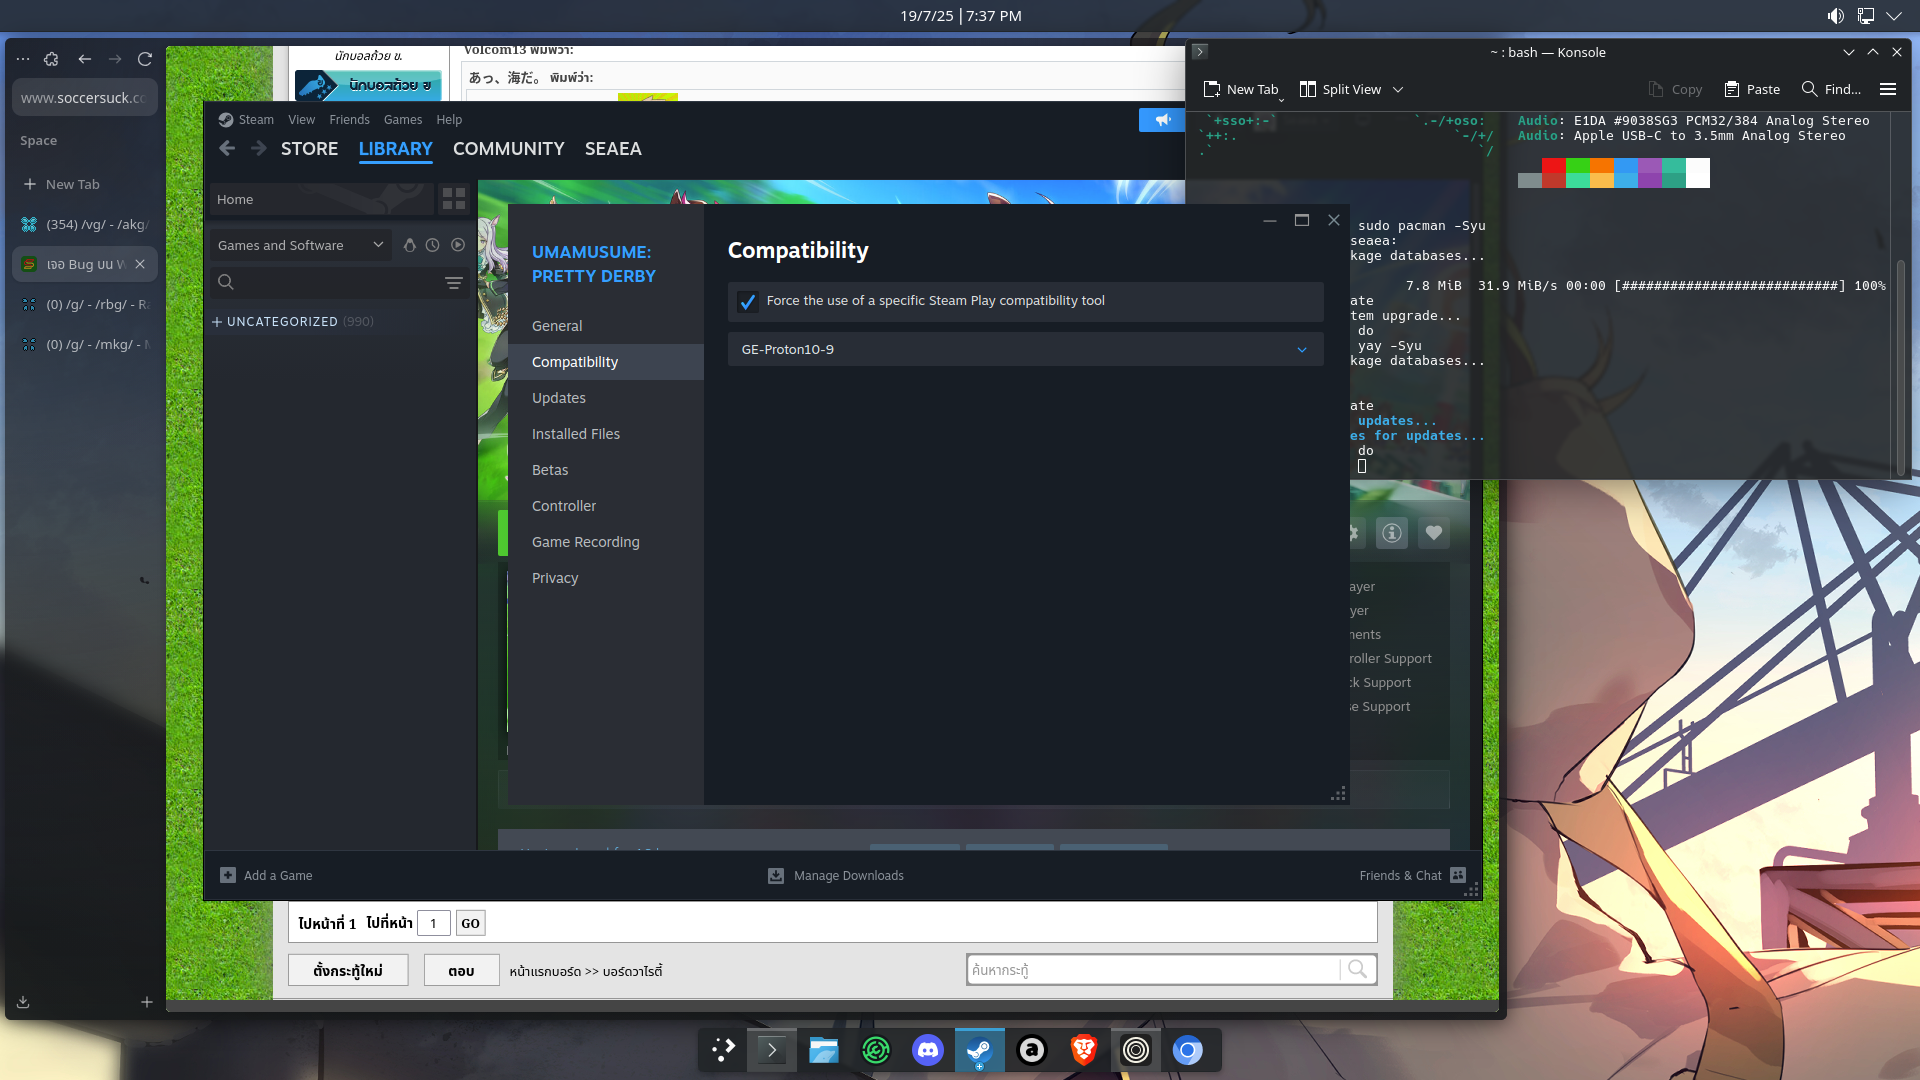The image size is (1920, 1080).
Task: Open the library Home button in Steam
Action: point(320,199)
